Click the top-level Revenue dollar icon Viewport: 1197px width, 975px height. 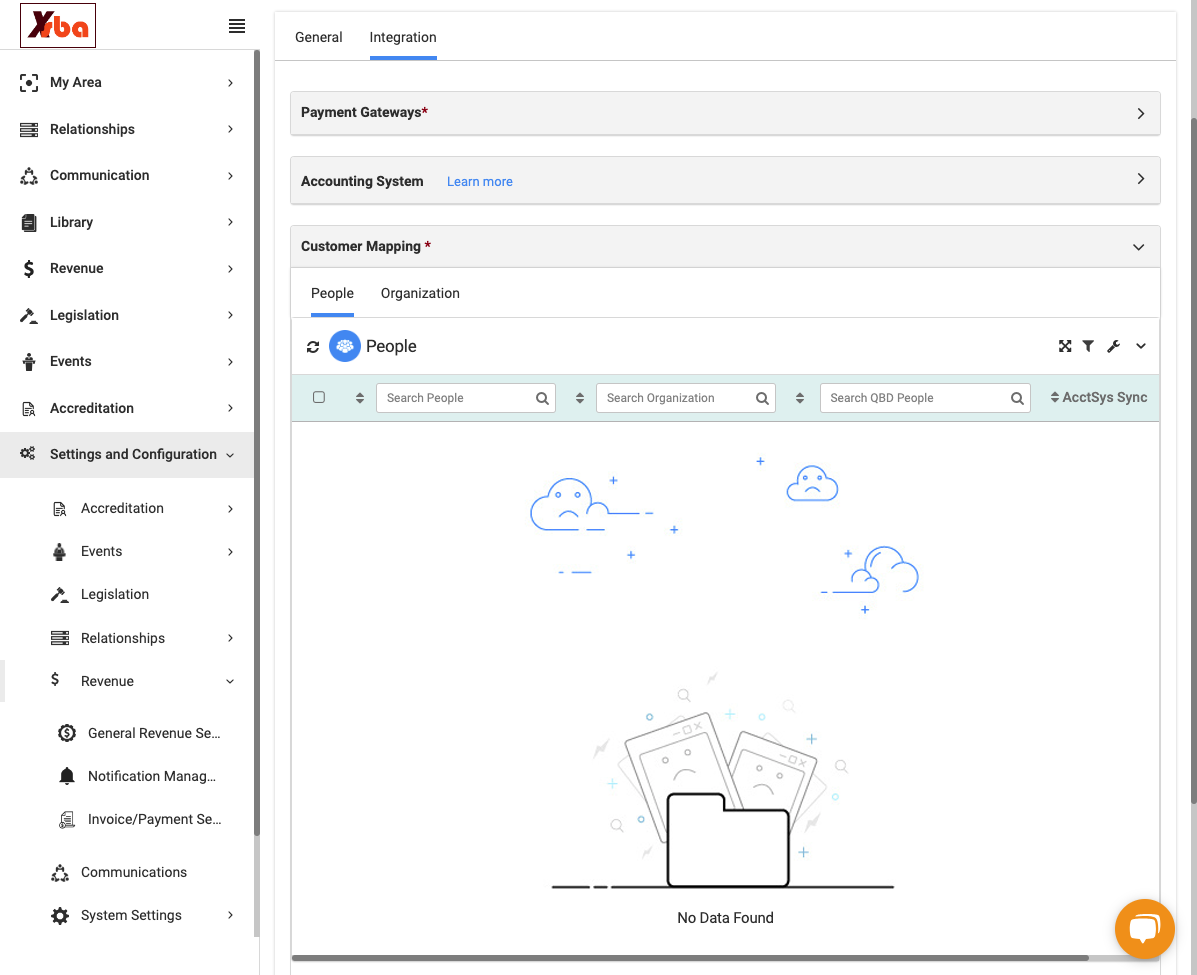pyautogui.click(x=29, y=269)
